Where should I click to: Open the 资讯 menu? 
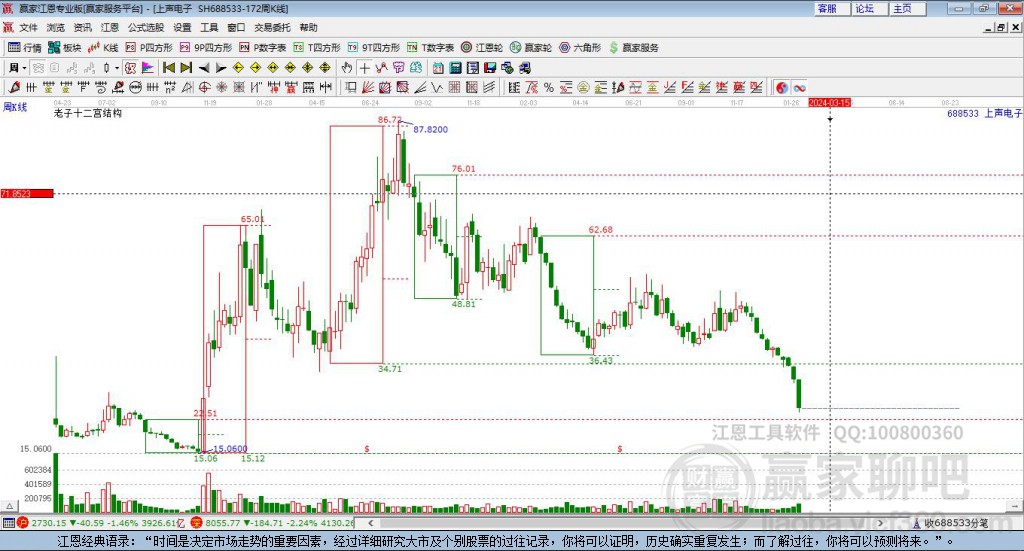click(x=82, y=27)
